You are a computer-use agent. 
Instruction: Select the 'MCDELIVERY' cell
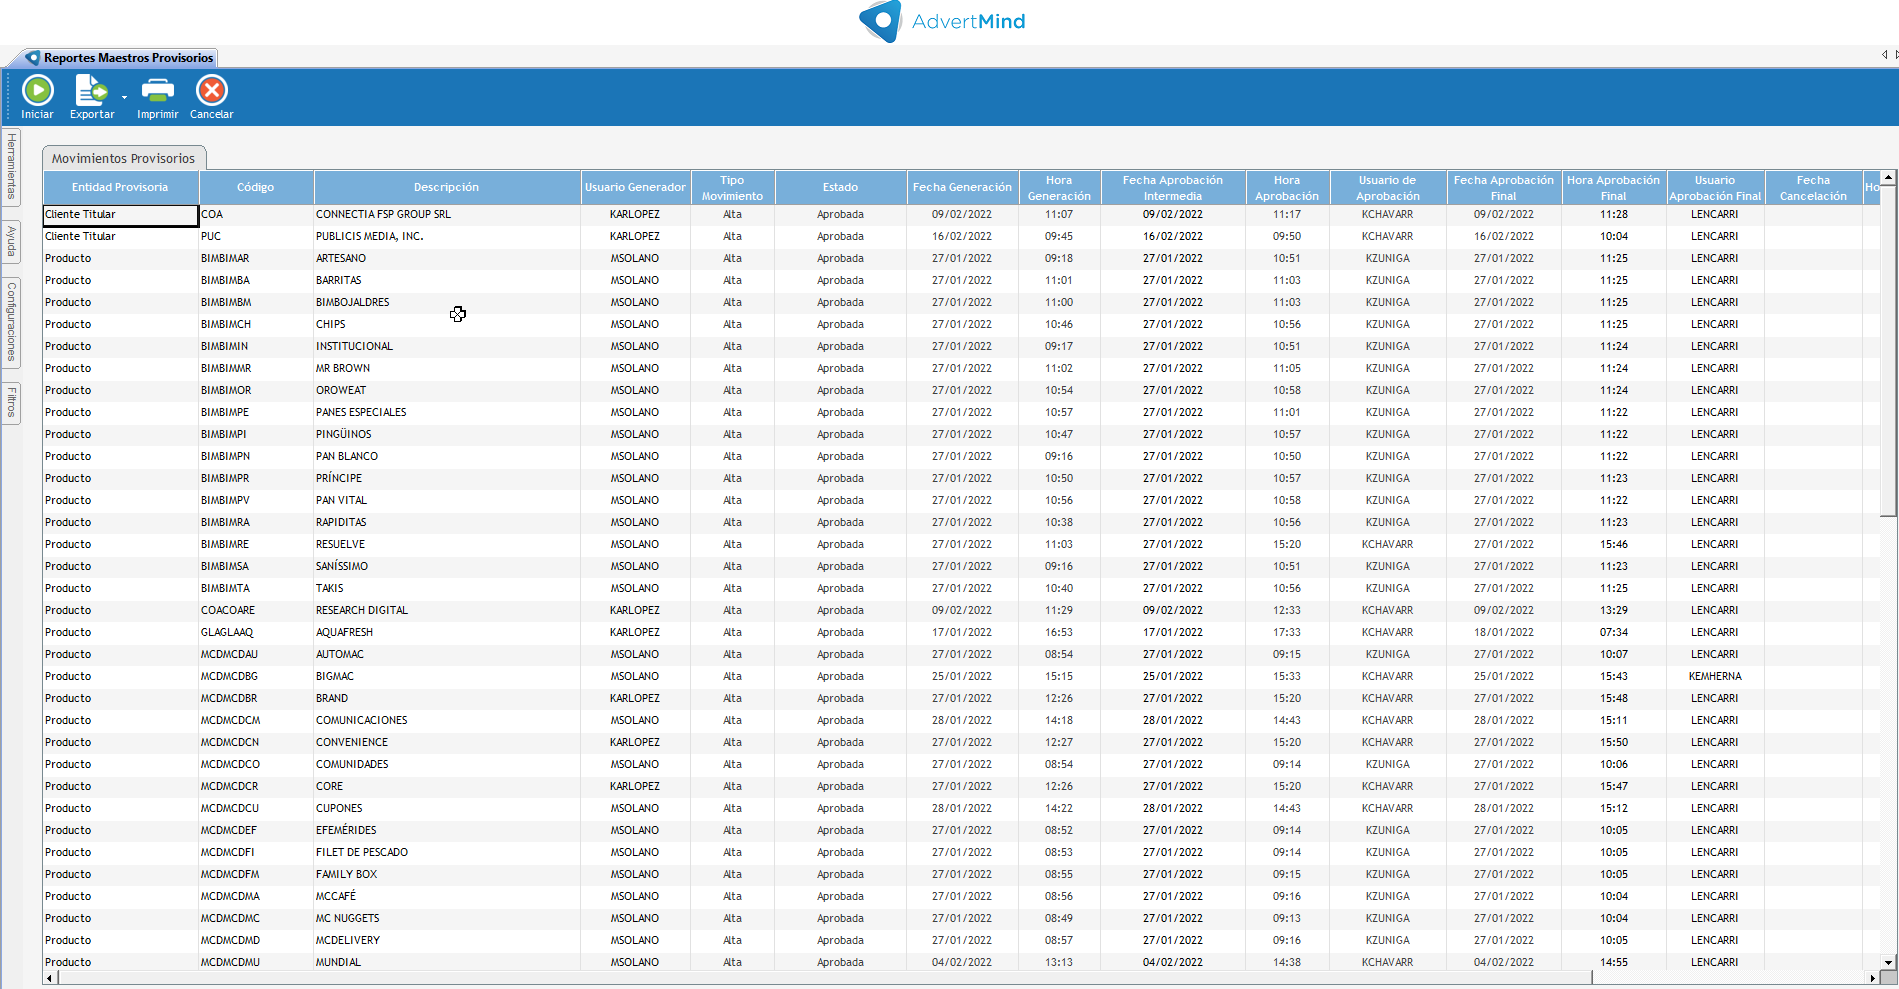(447, 940)
